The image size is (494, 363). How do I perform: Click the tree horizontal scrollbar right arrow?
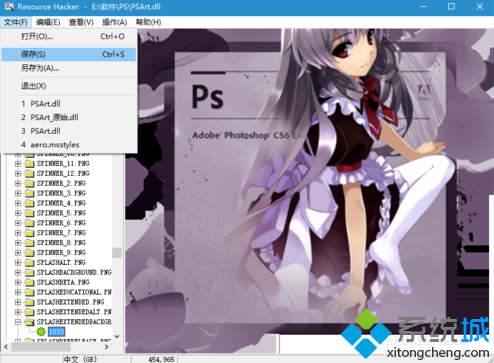pyautogui.click(x=106, y=347)
